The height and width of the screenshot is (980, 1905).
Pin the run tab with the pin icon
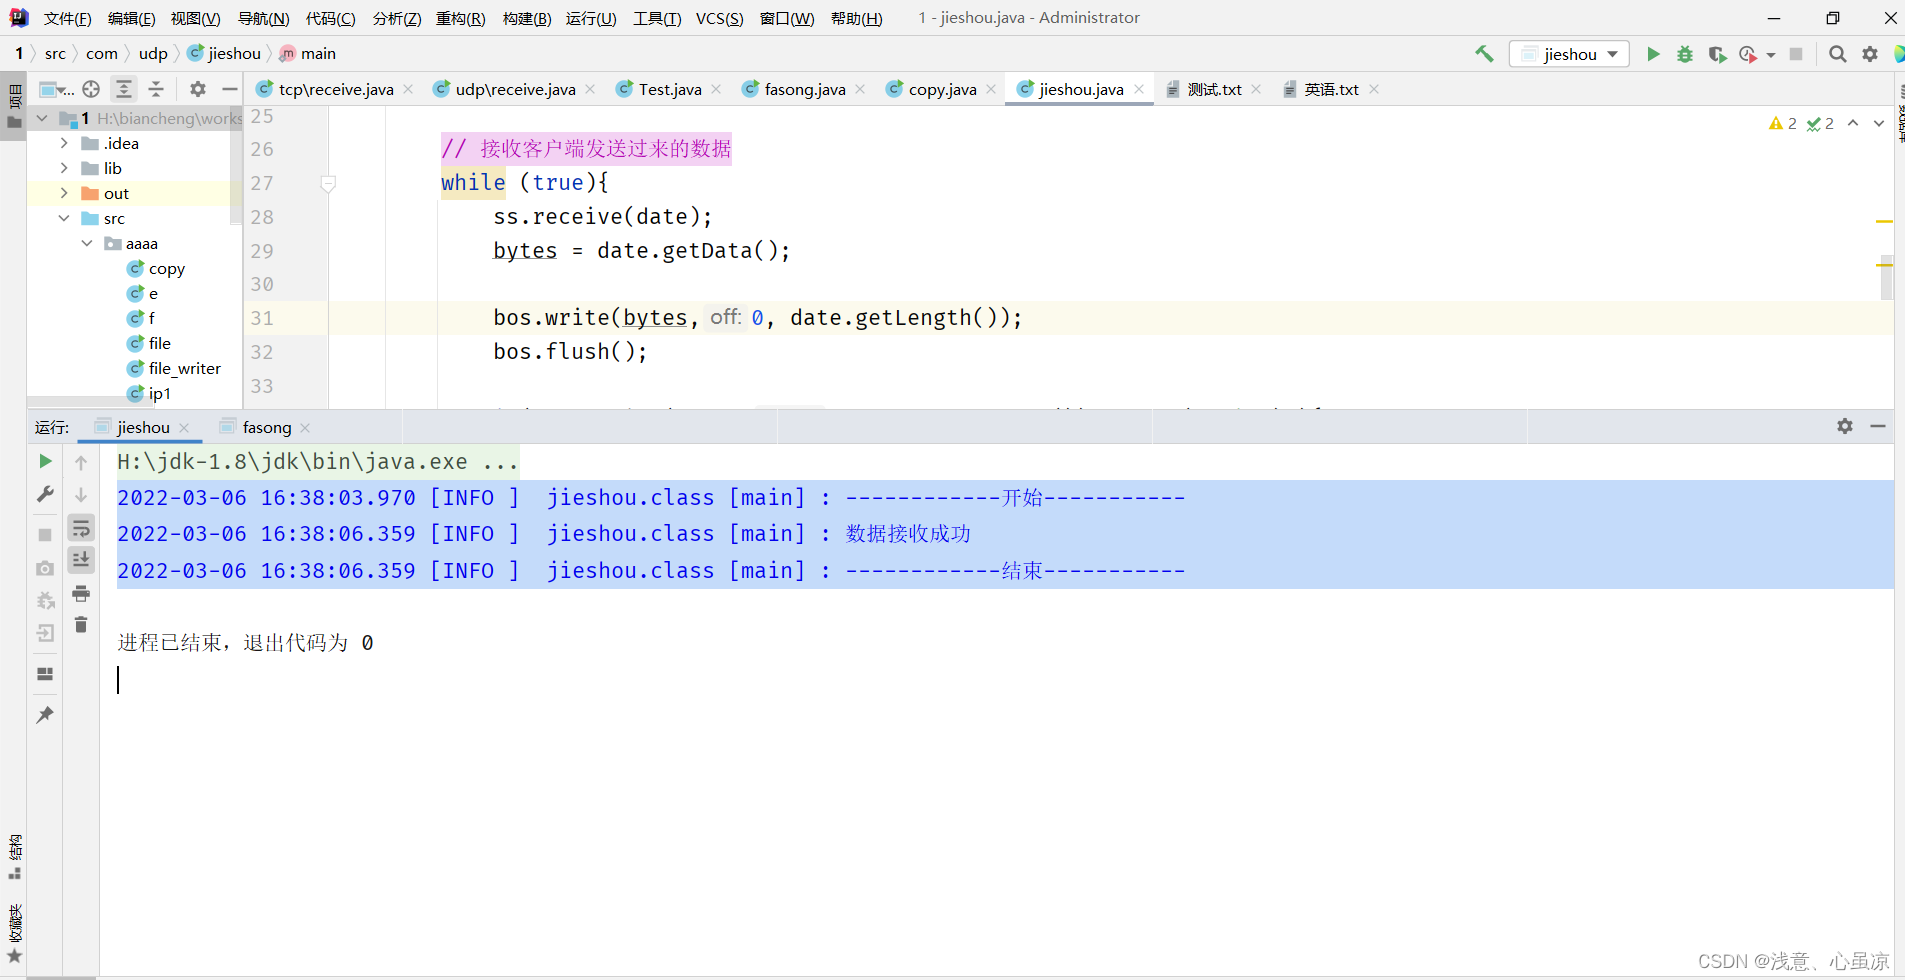click(45, 714)
